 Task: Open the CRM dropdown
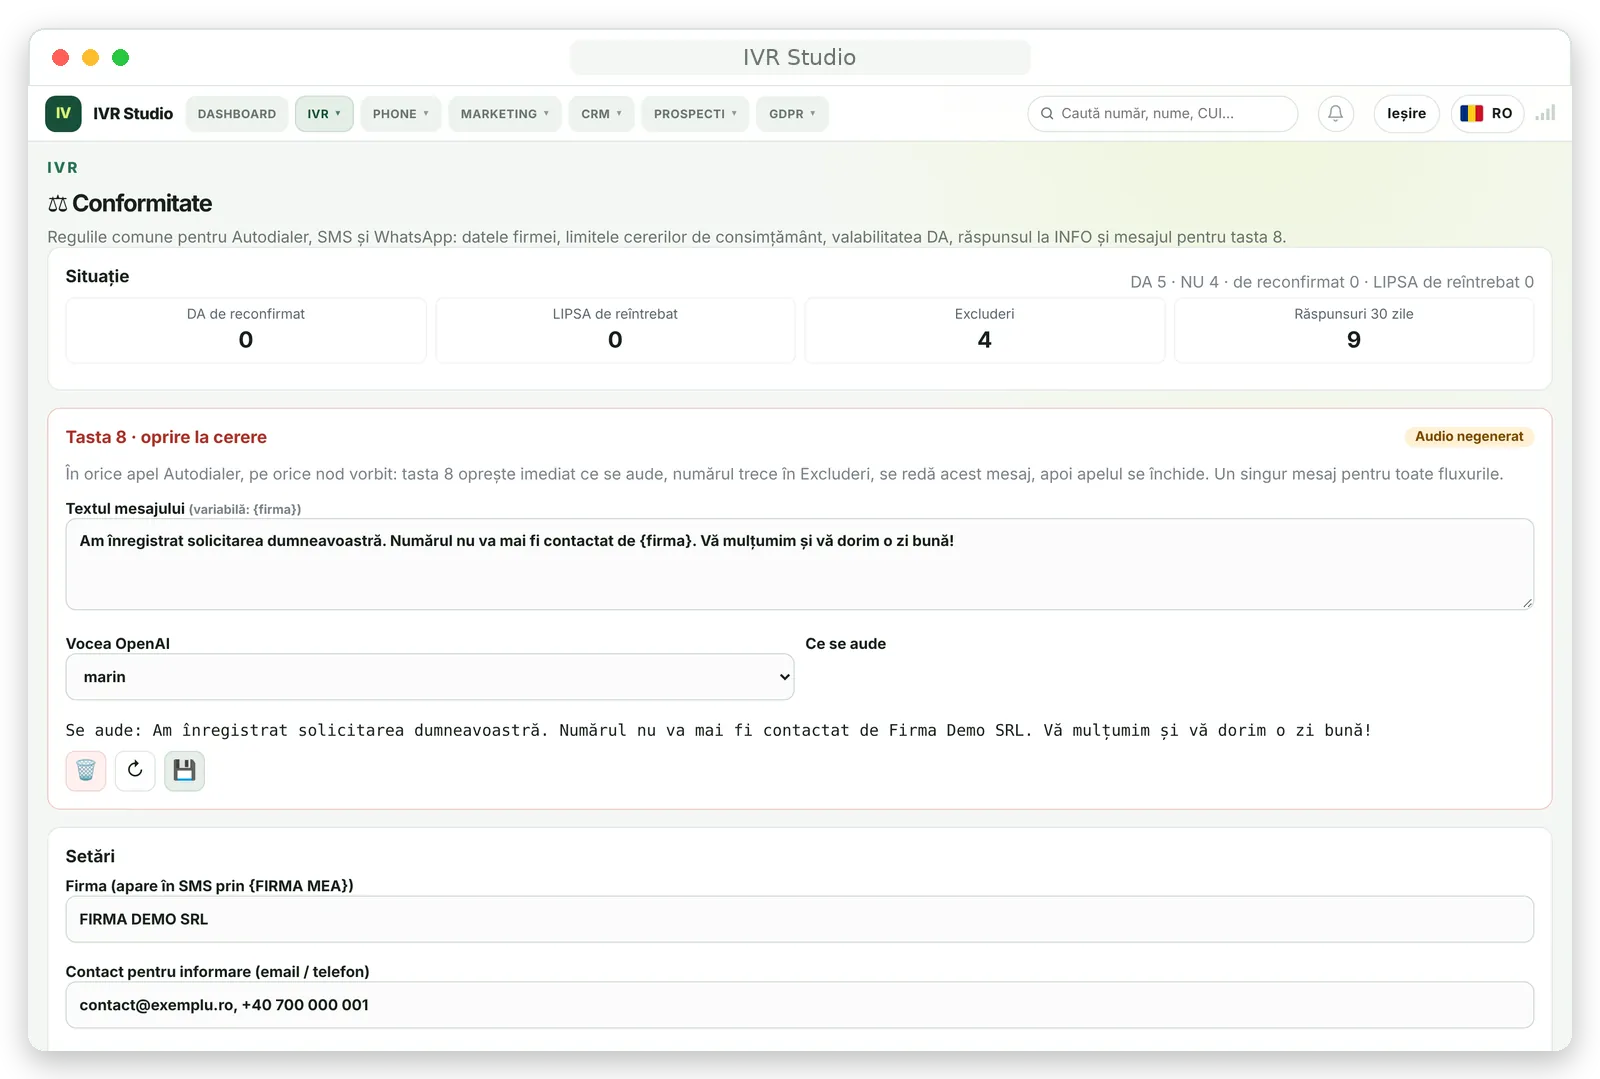click(602, 114)
